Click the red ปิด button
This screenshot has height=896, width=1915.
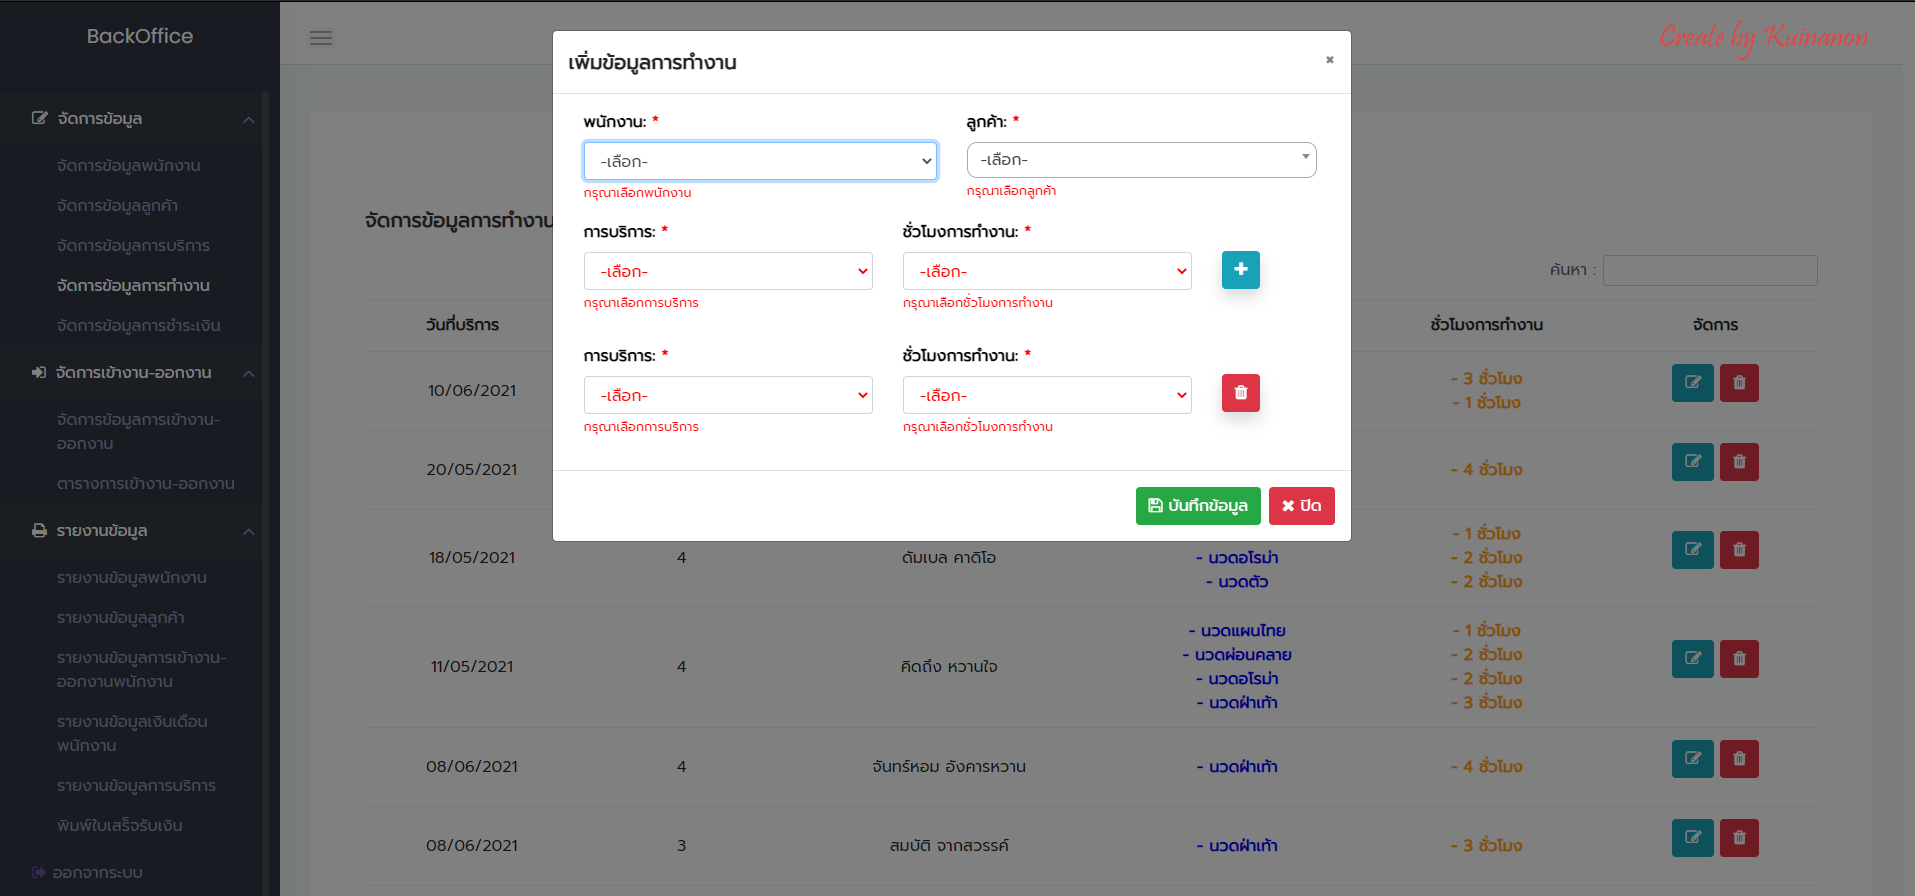click(x=1301, y=506)
